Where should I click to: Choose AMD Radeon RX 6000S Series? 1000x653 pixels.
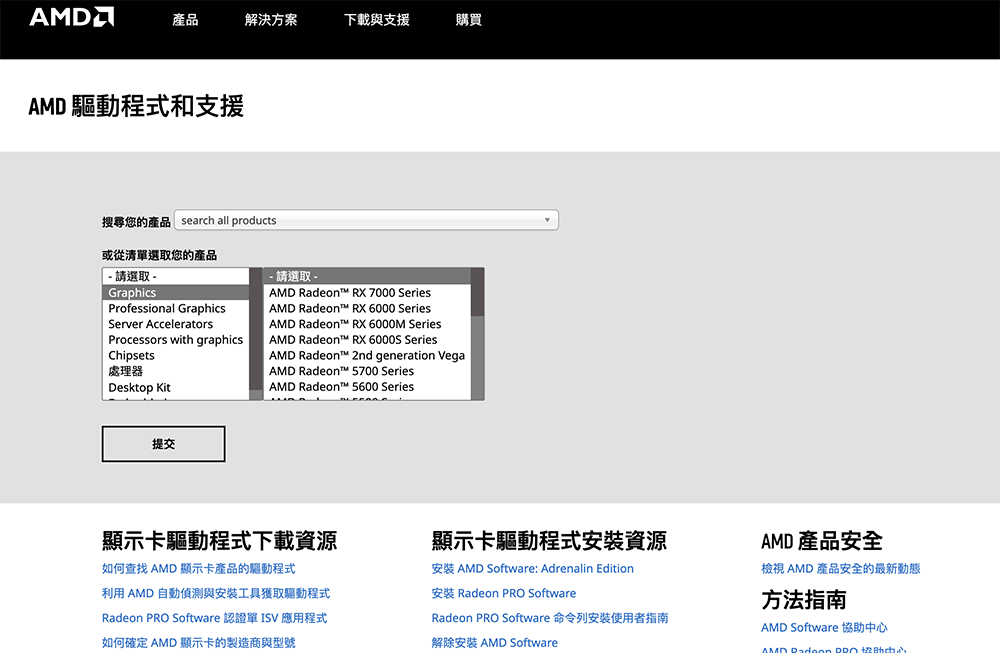[x=367, y=340]
